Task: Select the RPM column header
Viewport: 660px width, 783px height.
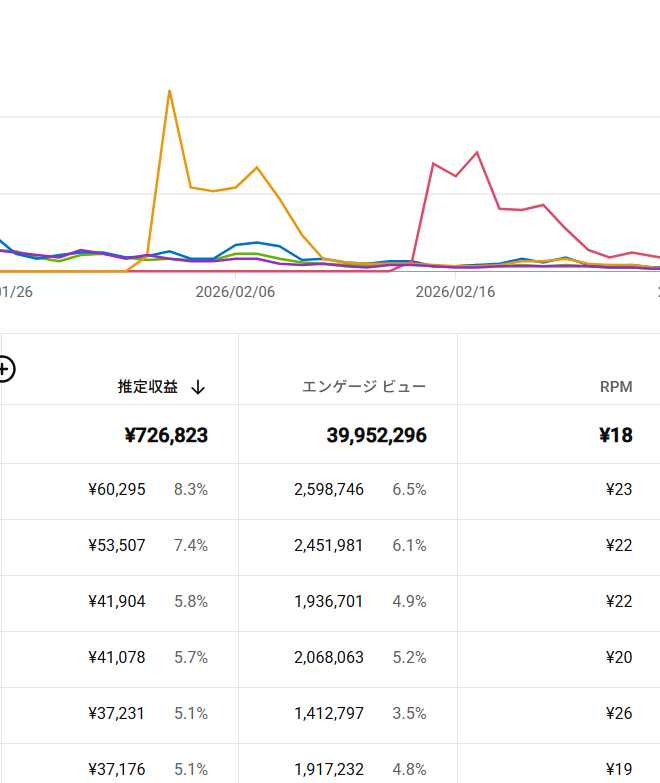Action: 616,387
